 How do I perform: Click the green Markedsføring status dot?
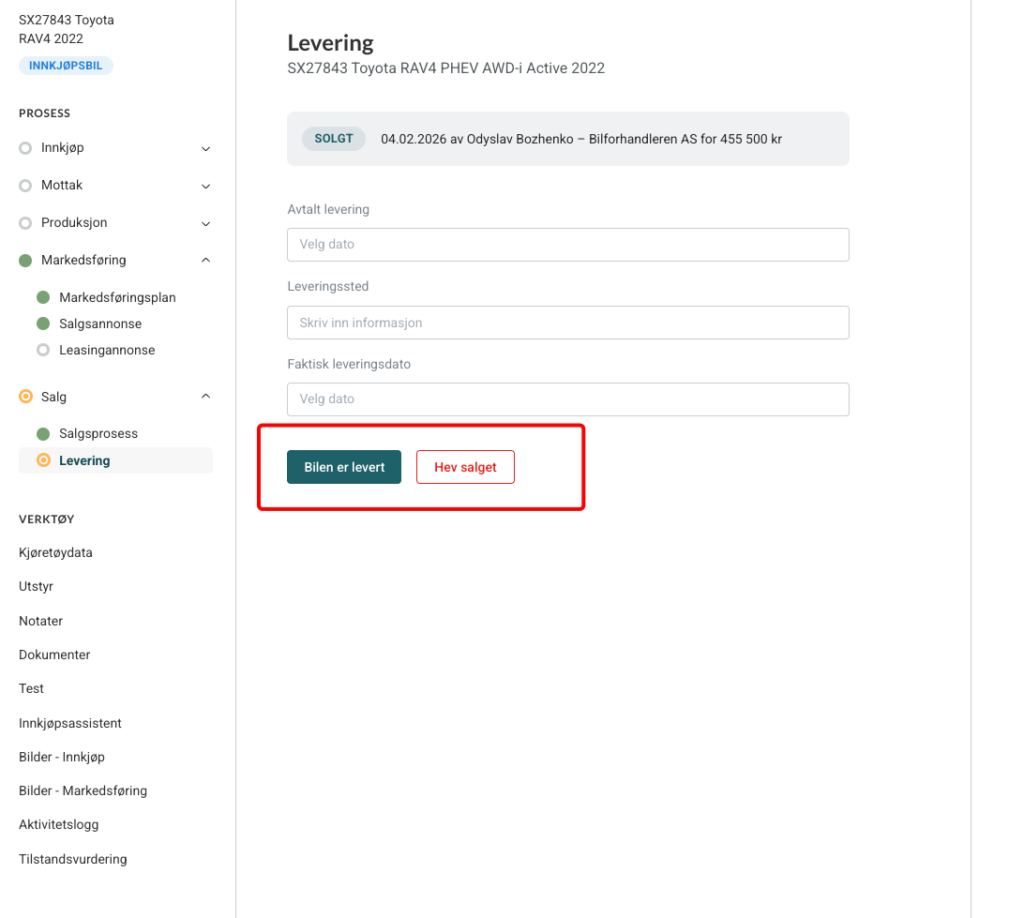click(x=26, y=260)
